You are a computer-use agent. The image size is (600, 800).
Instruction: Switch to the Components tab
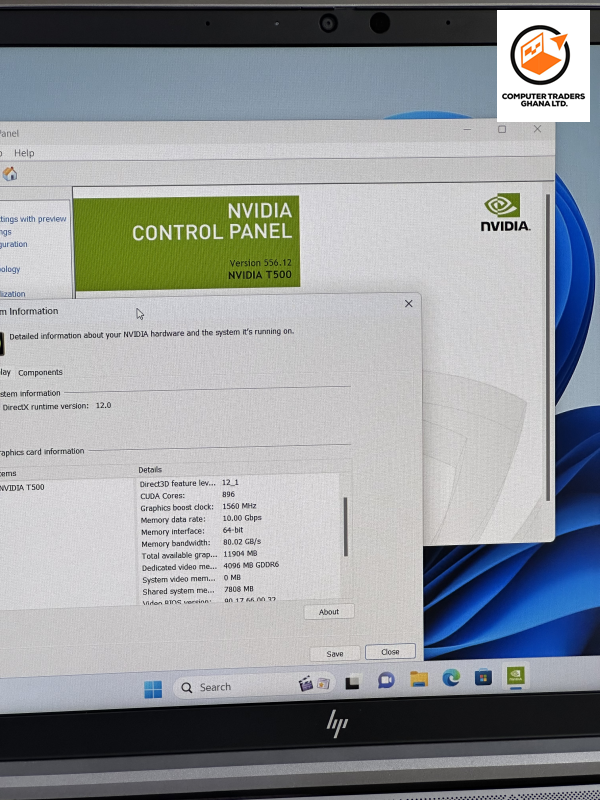[40, 372]
